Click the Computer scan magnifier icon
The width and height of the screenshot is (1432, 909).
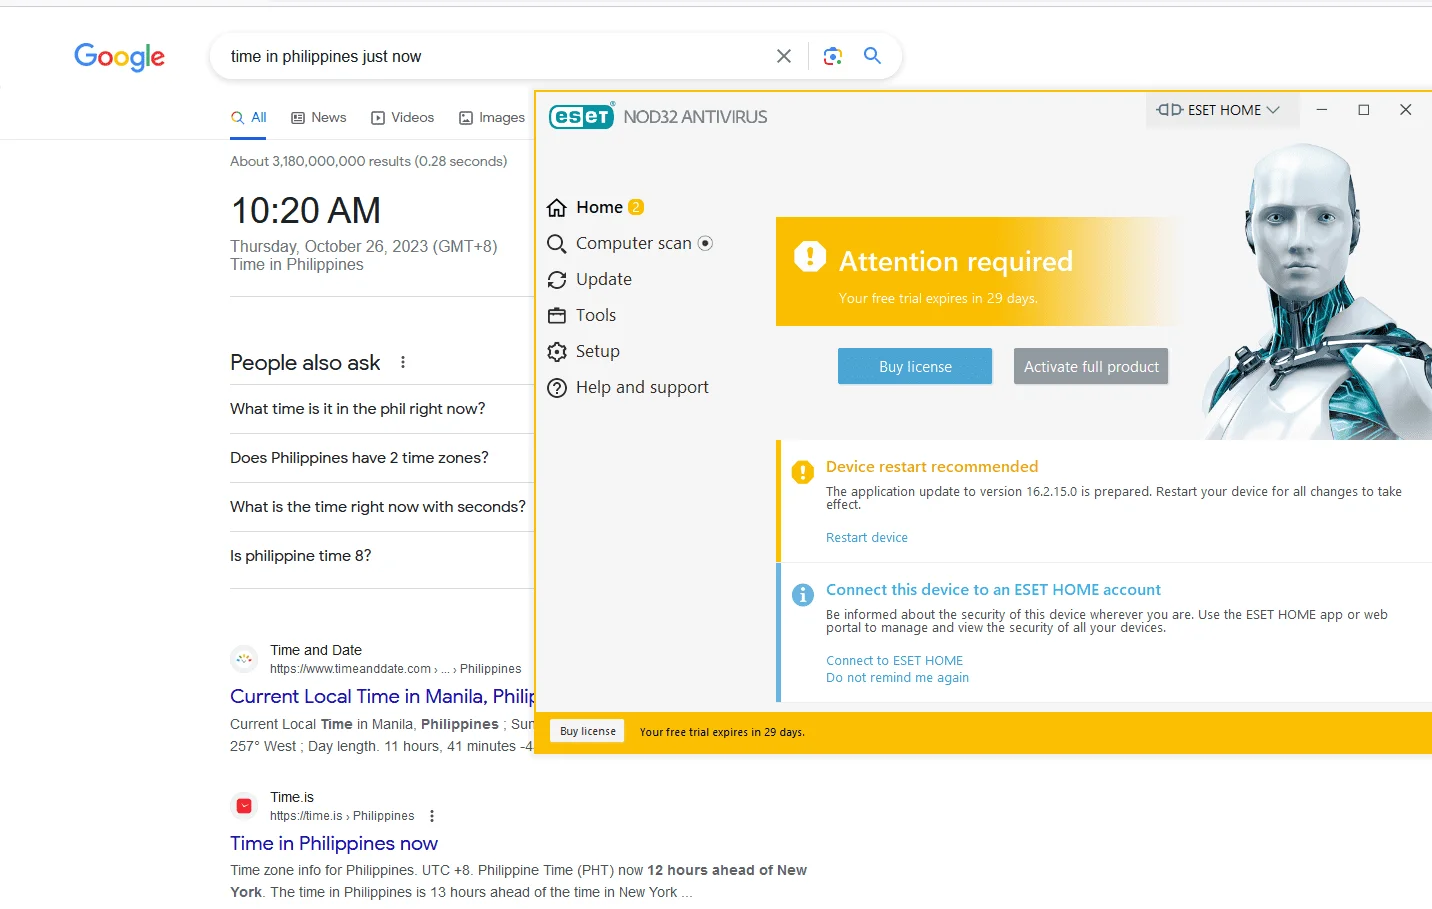coord(557,244)
